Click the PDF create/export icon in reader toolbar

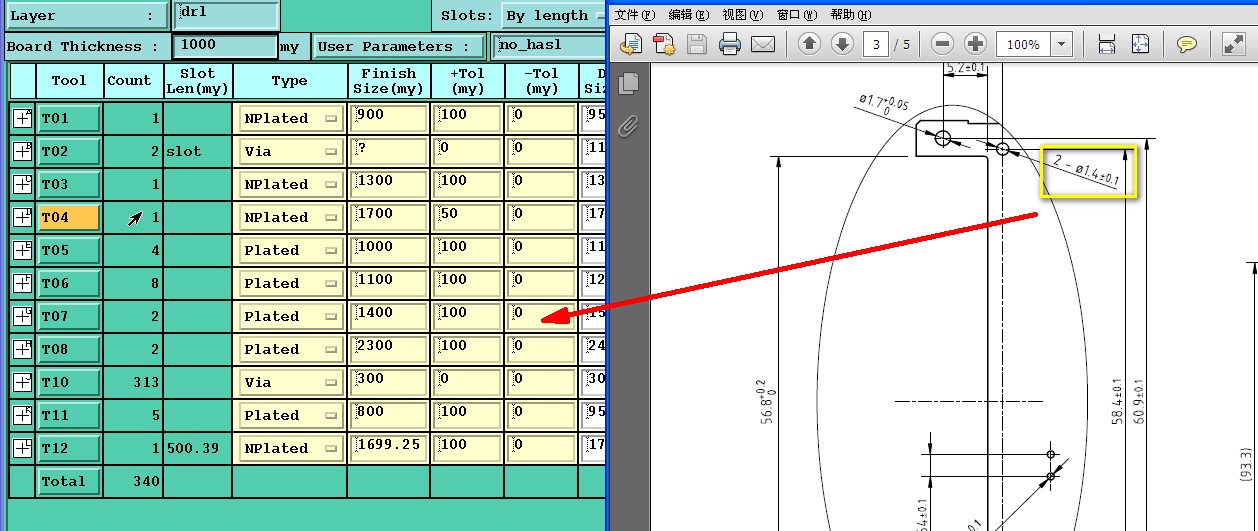(630, 44)
